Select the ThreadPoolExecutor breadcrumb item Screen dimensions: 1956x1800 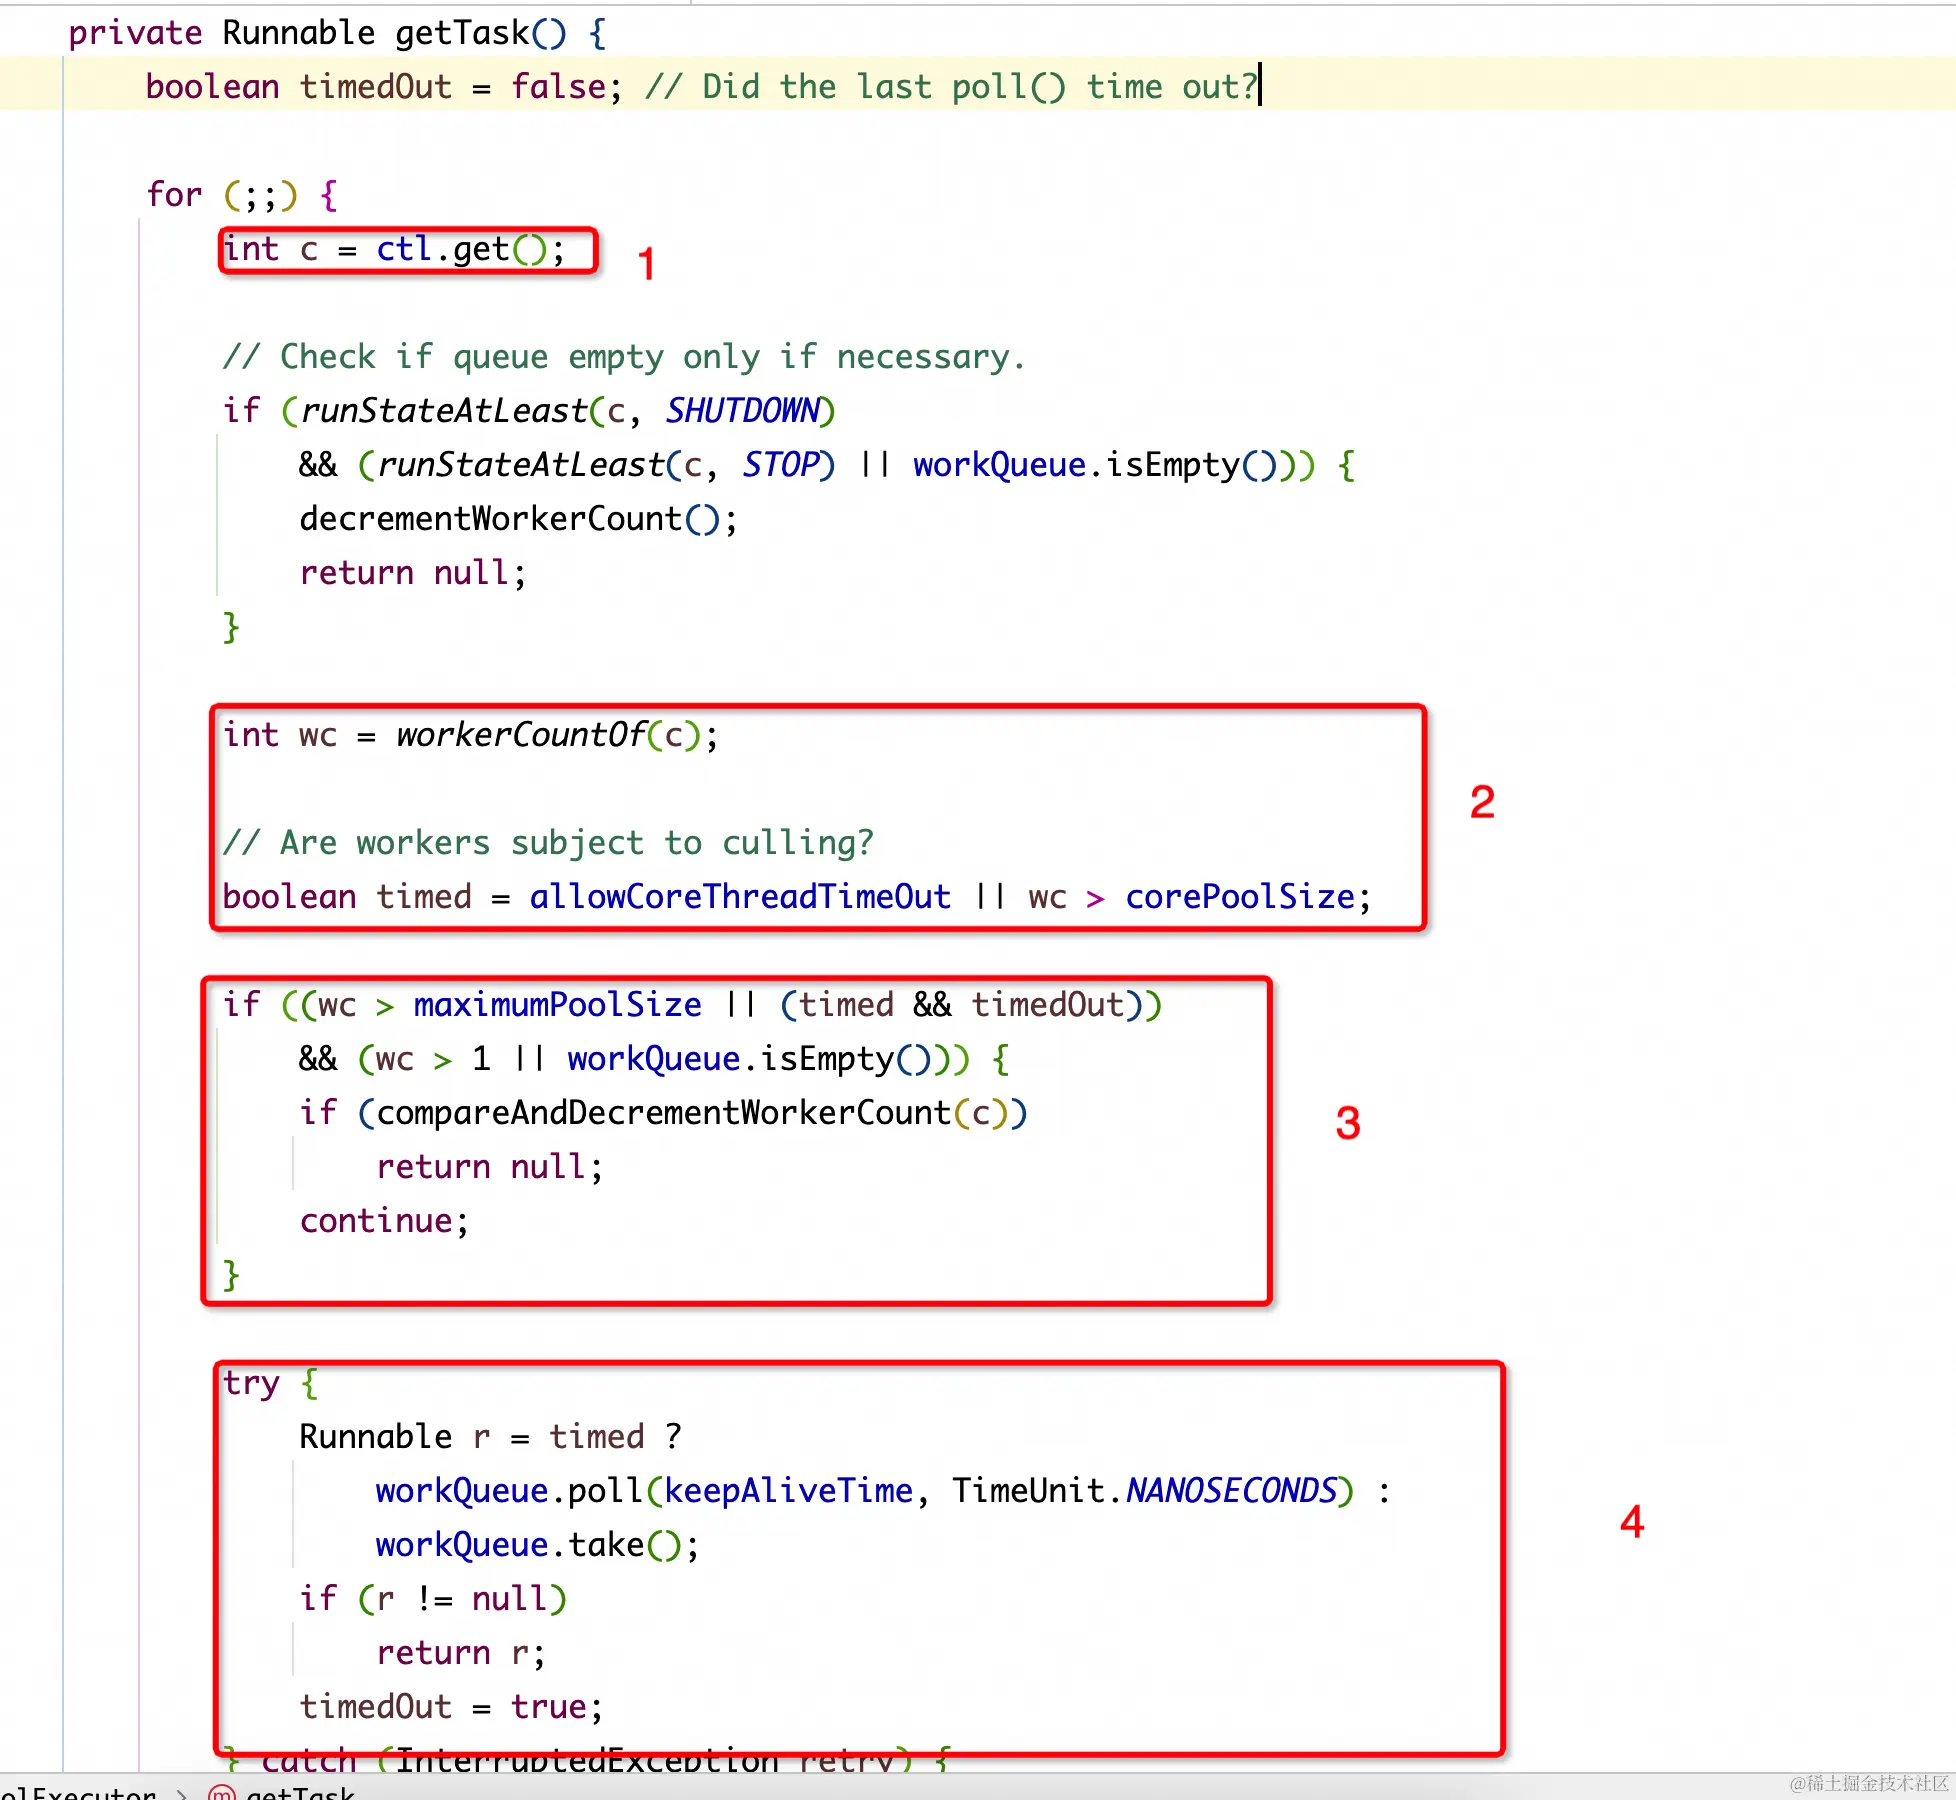(78, 1793)
